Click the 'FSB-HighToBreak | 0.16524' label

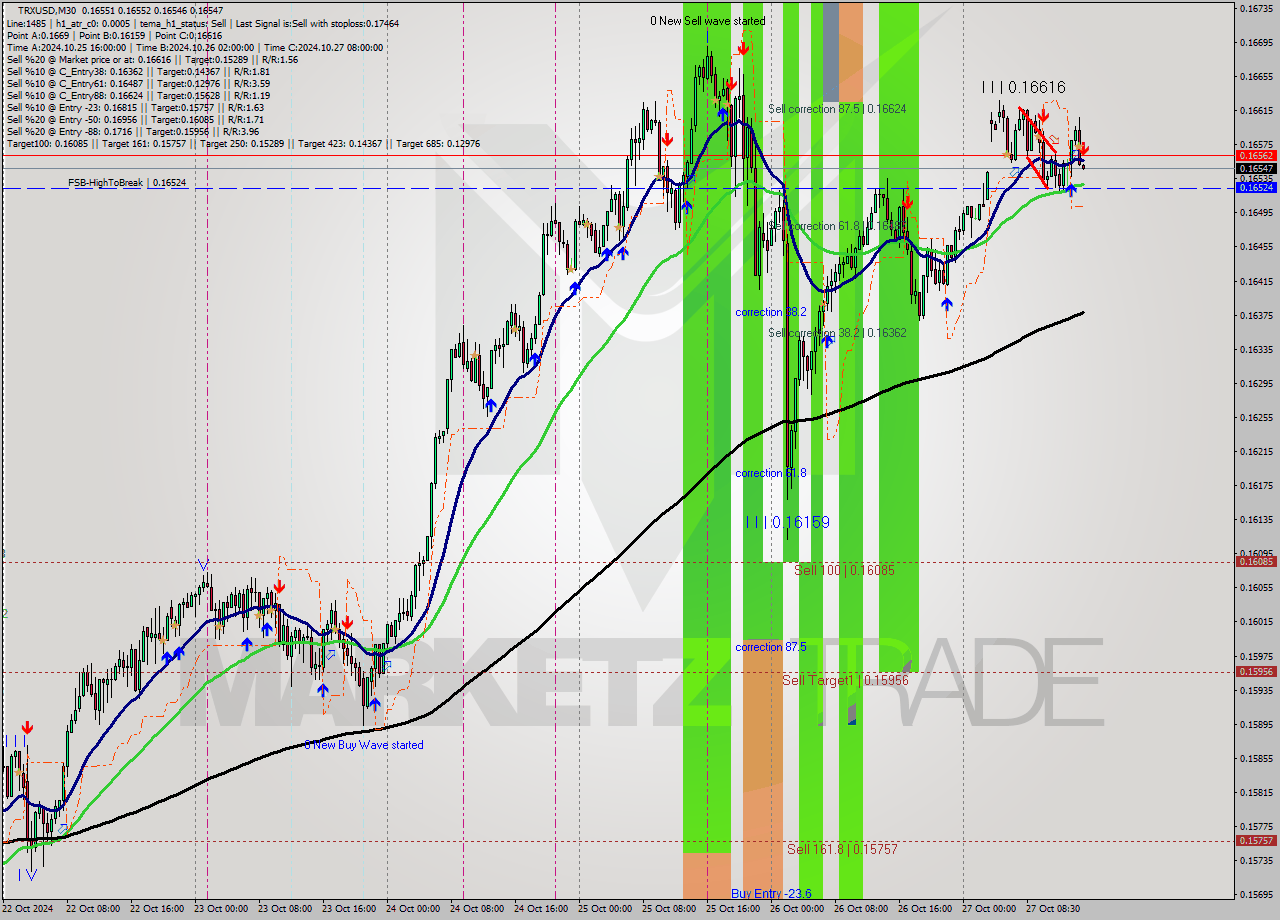coord(127,183)
